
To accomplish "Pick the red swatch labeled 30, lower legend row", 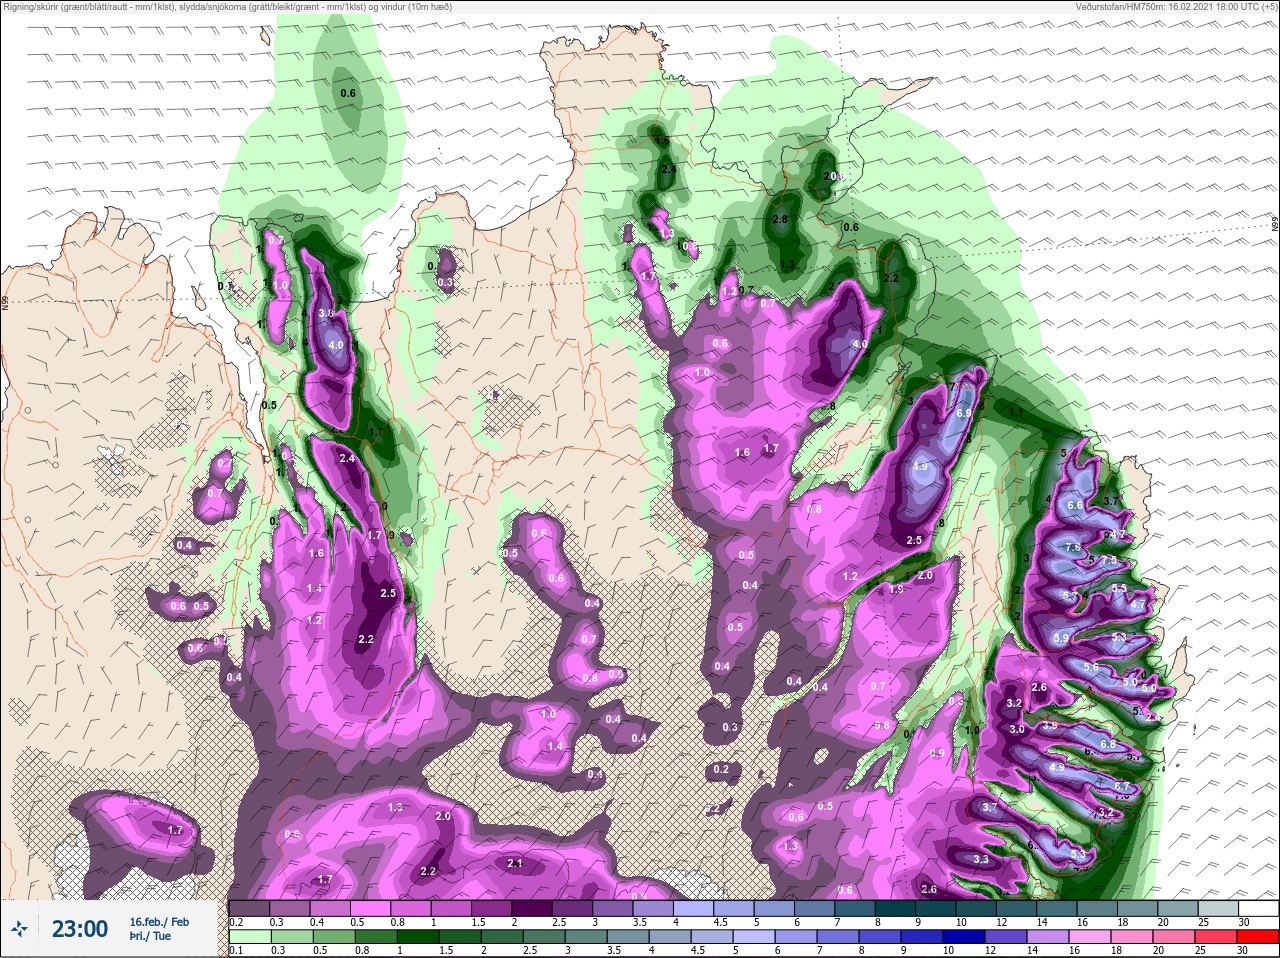I will [x=1258, y=937].
